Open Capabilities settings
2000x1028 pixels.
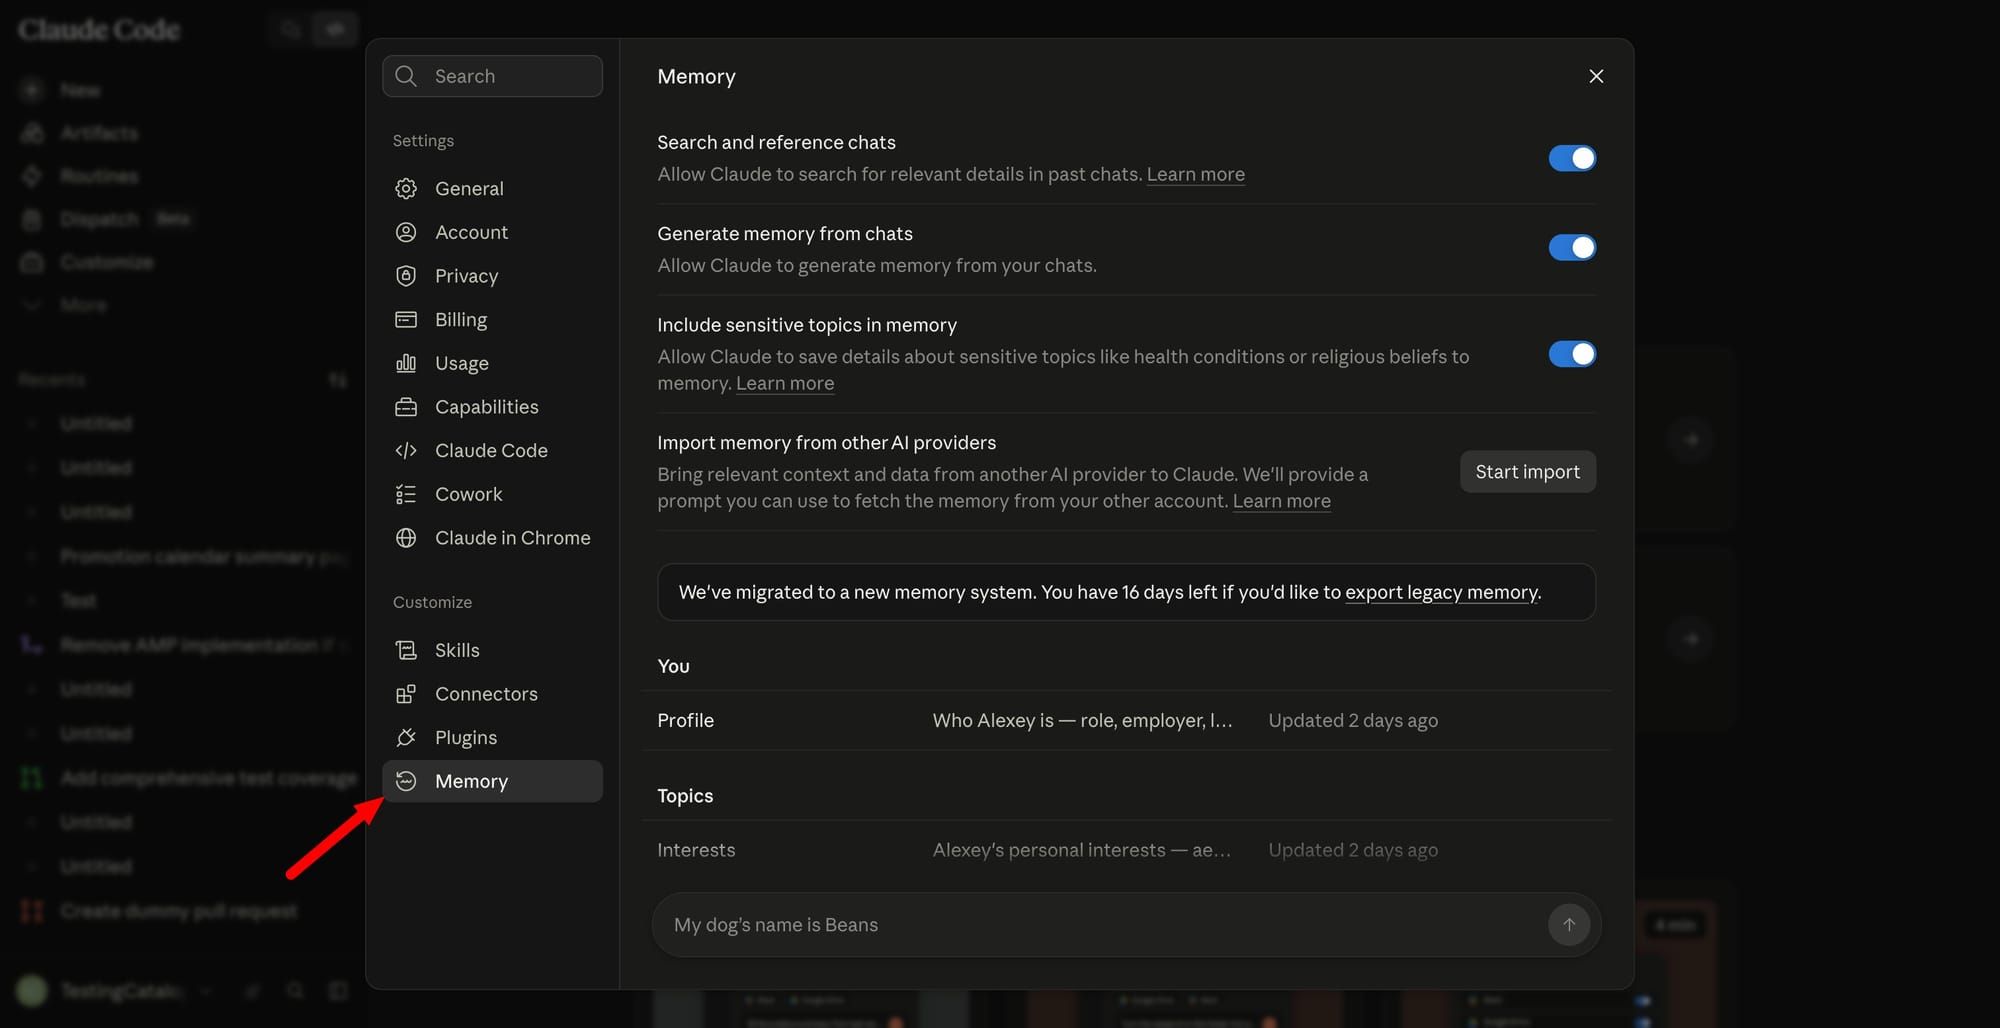pyautogui.click(x=492, y=407)
